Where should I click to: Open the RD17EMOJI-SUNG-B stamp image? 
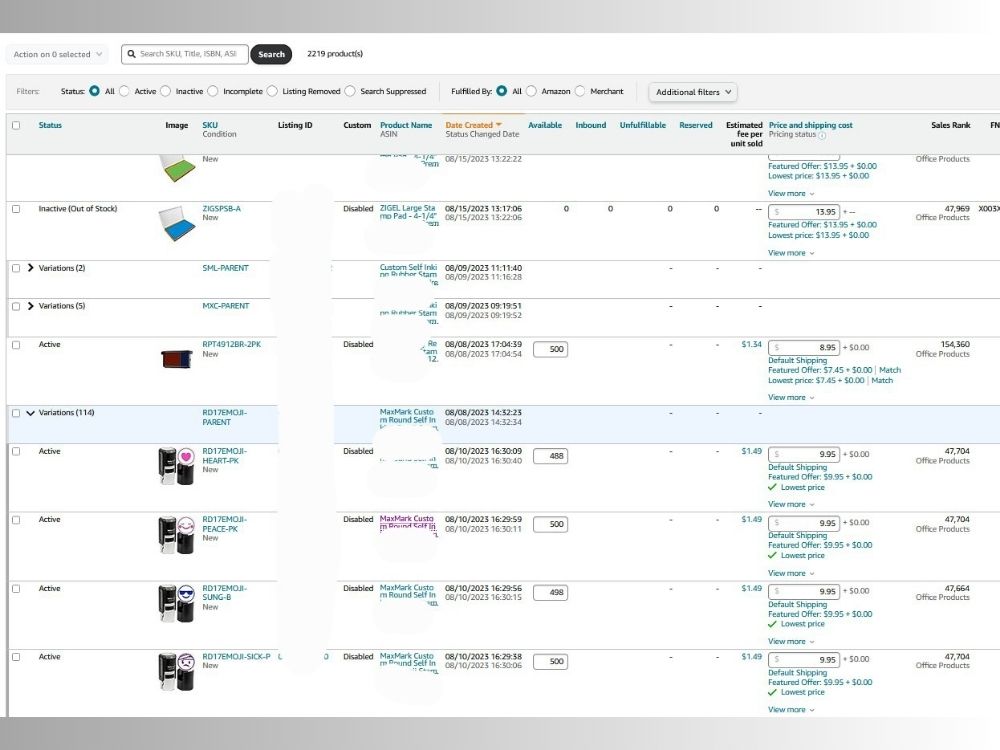(177, 603)
